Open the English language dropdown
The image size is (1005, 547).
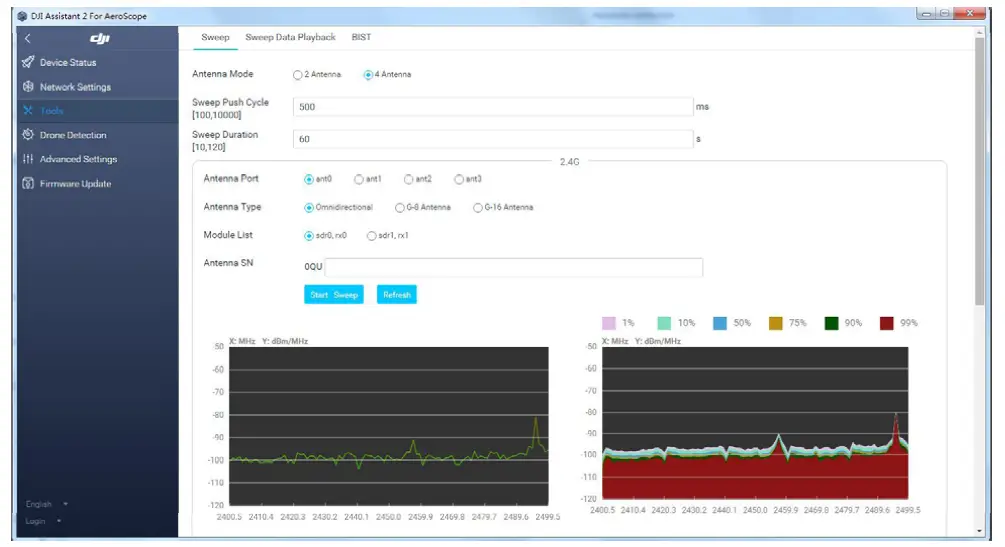pos(47,504)
